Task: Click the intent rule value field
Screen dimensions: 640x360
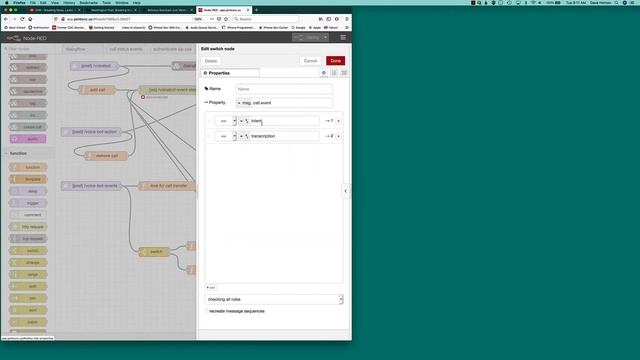Action: [x=284, y=121]
